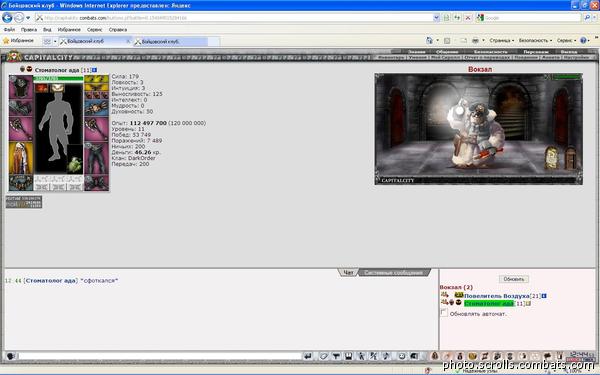The image size is (600, 375).
Task: Click the filter funnel chat icon
Action: click(x=336, y=356)
